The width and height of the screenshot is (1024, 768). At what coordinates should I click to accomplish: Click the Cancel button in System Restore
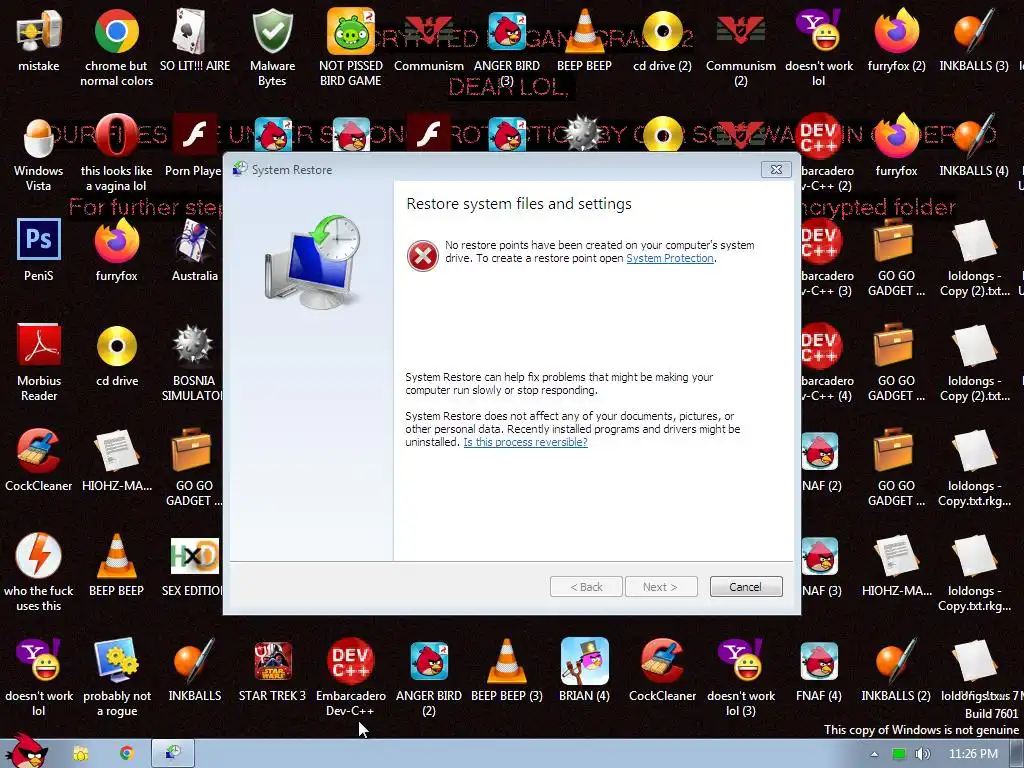click(746, 586)
